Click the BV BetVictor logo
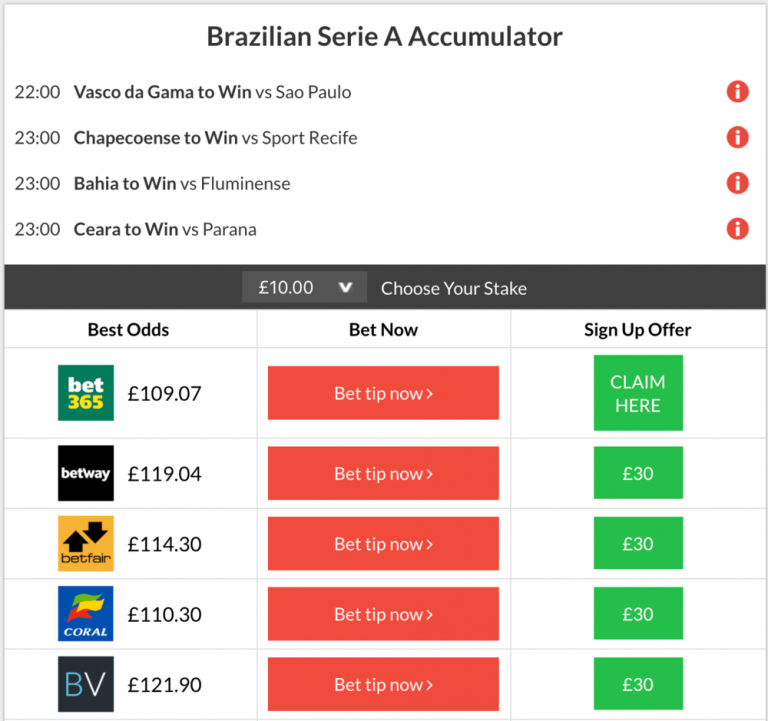 [86, 684]
